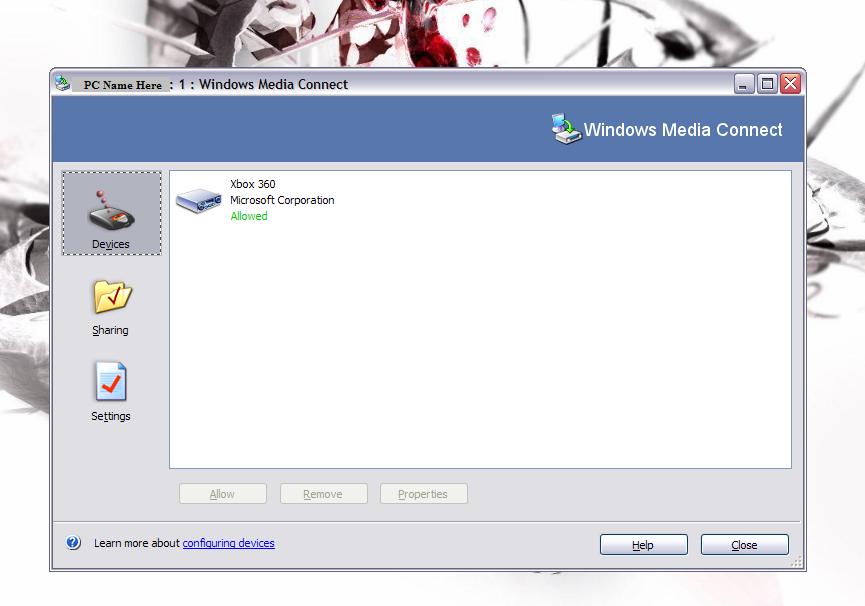865x606 pixels.
Task: Open device Properties button
Action: pos(424,494)
